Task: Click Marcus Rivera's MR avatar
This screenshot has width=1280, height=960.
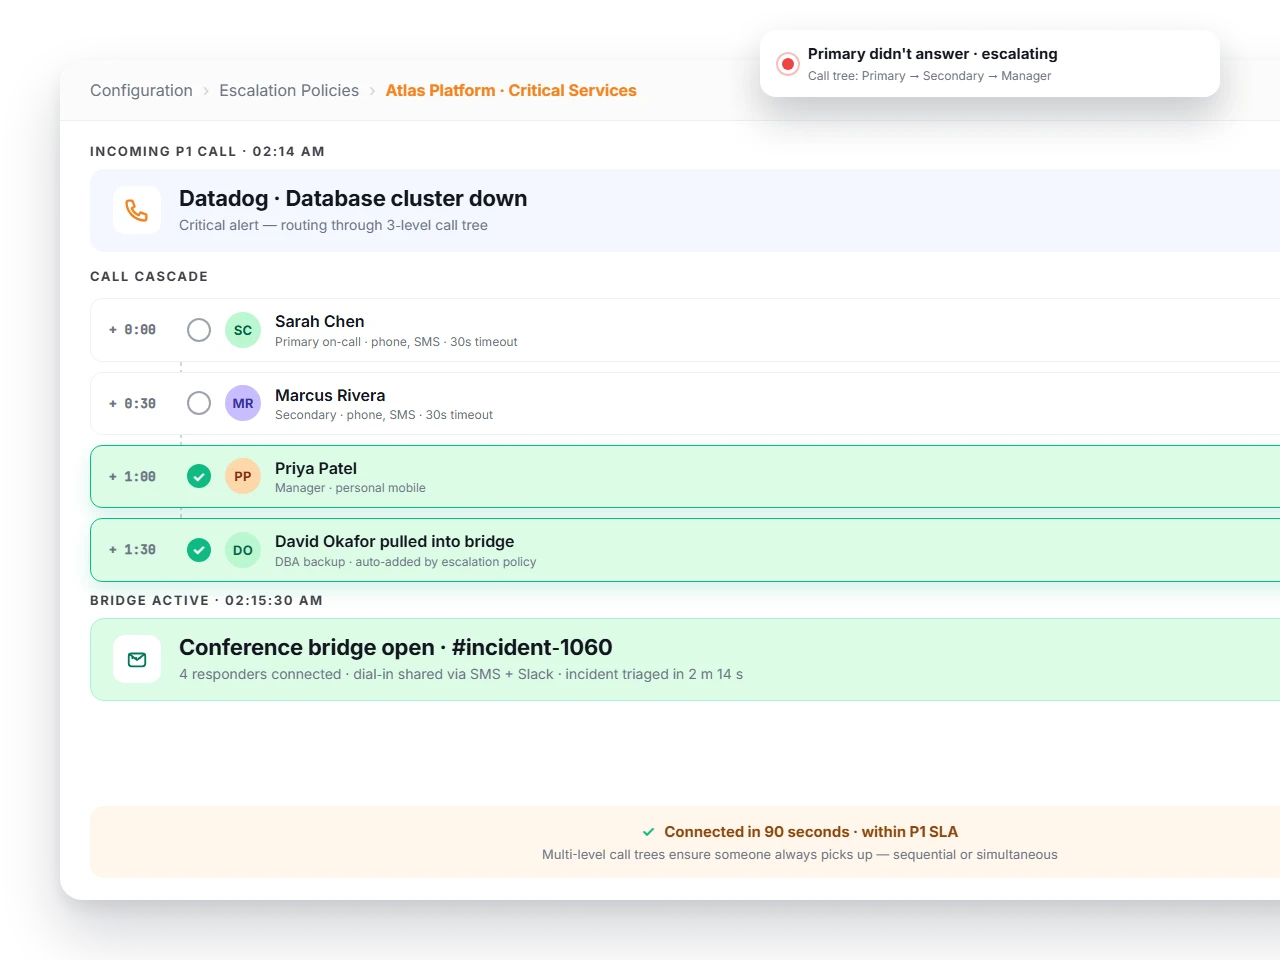Action: pyautogui.click(x=243, y=403)
